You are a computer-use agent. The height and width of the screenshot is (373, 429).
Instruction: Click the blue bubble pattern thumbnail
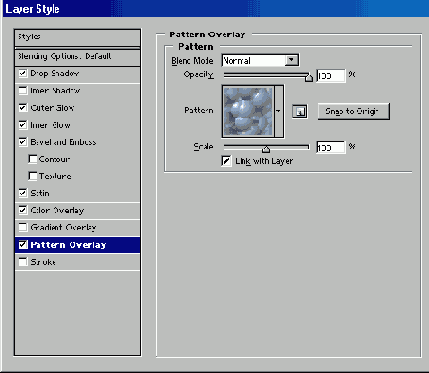(x=248, y=111)
